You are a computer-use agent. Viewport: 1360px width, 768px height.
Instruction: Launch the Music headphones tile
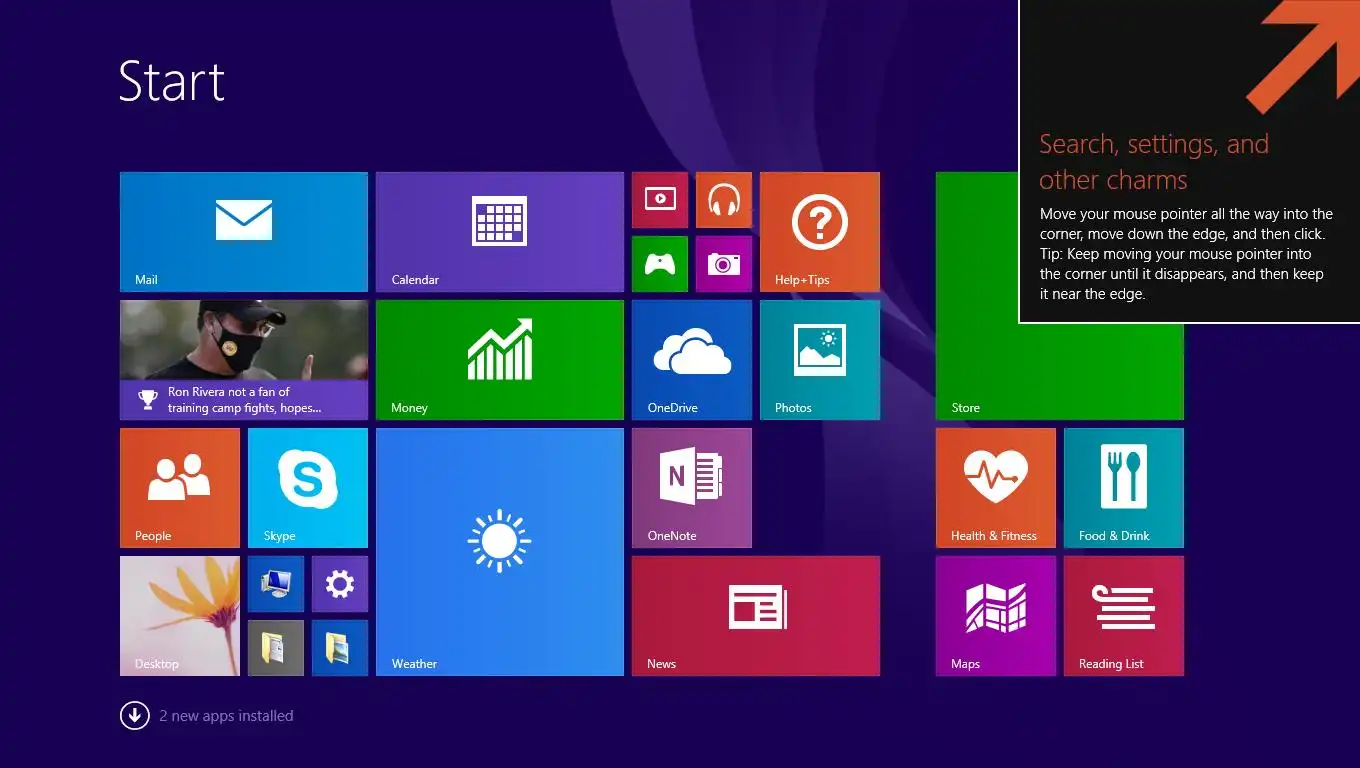coord(724,200)
